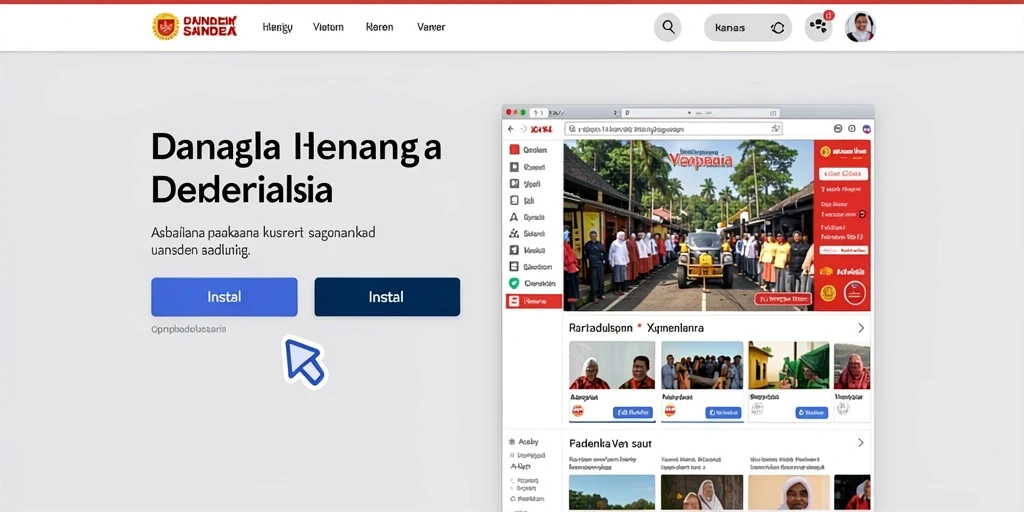Select the red square icon in inner sidebar
Viewport: 1024px width, 512px height.
pyautogui.click(x=514, y=150)
